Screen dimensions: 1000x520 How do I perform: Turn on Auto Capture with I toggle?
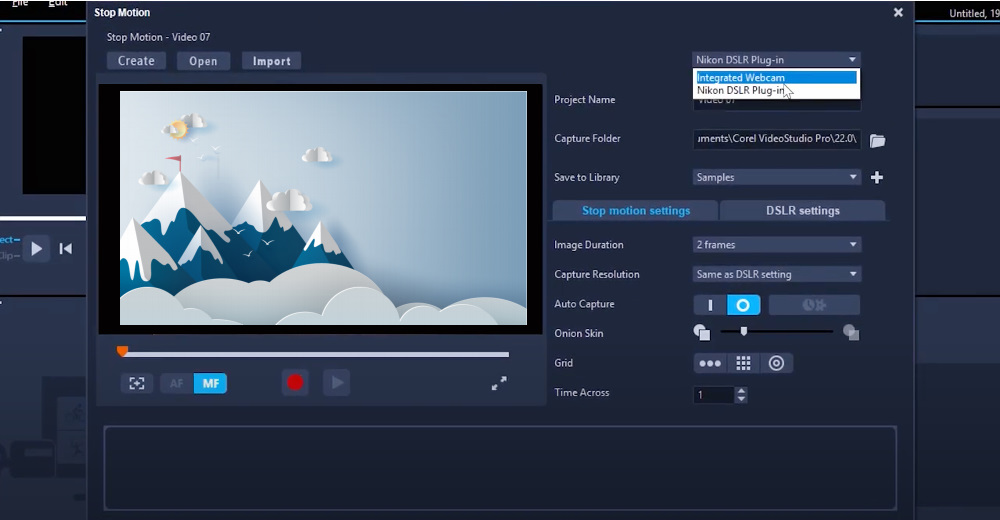pos(710,305)
